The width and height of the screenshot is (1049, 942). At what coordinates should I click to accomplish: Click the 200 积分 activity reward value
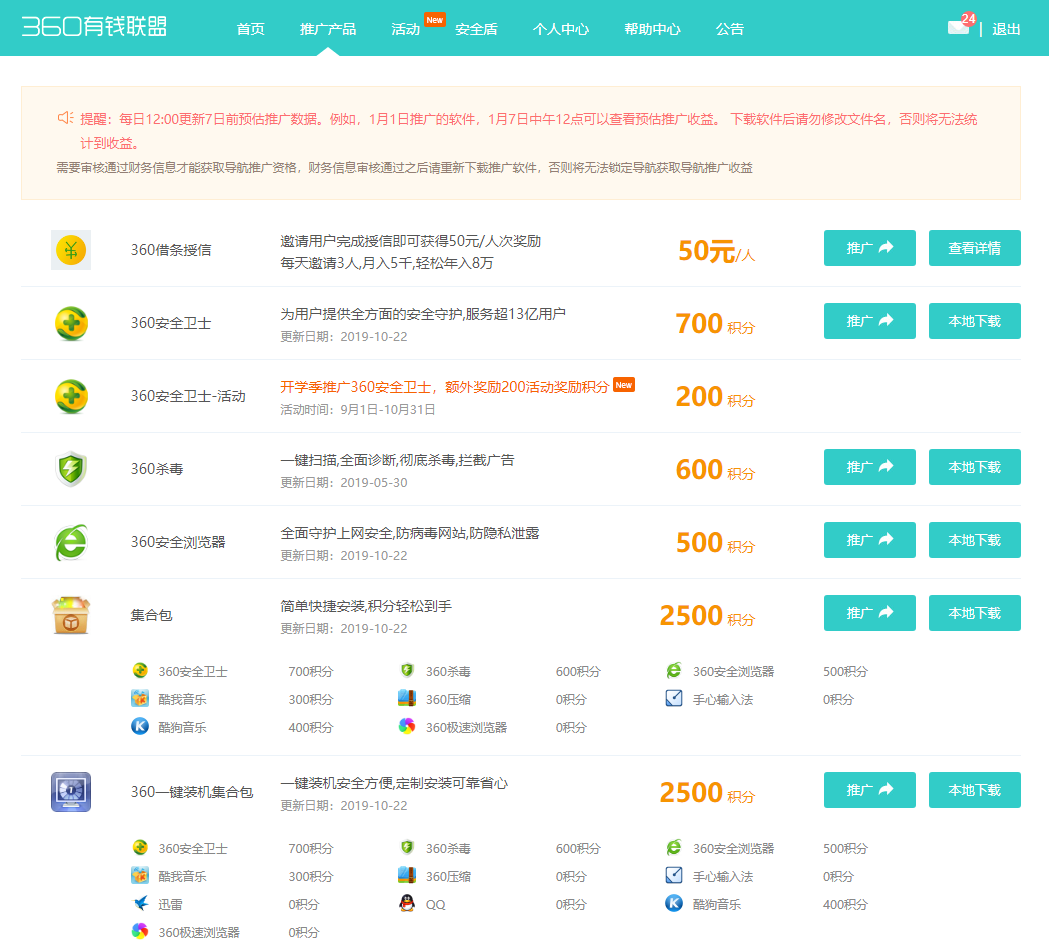click(715, 397)
